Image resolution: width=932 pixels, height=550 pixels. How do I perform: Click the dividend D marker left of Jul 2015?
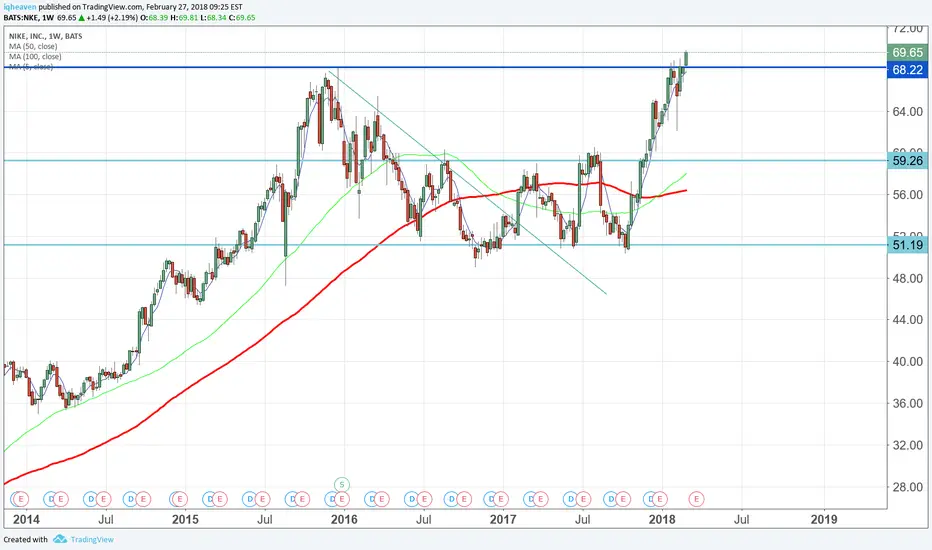pyautogui.click(x=250, y=499)
